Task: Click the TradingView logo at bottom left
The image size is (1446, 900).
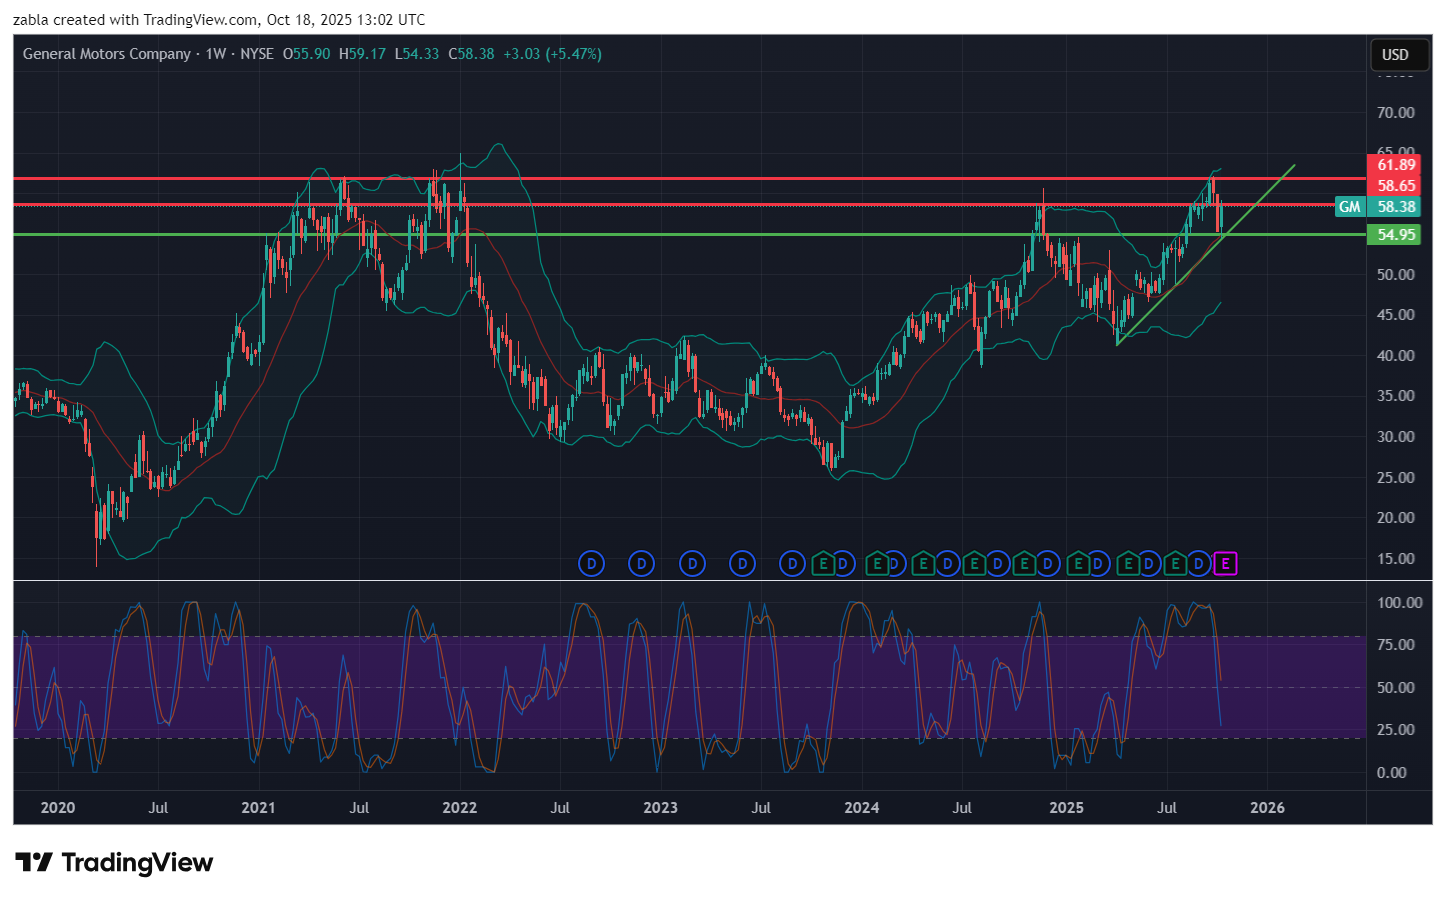Action: click(114, 863)
